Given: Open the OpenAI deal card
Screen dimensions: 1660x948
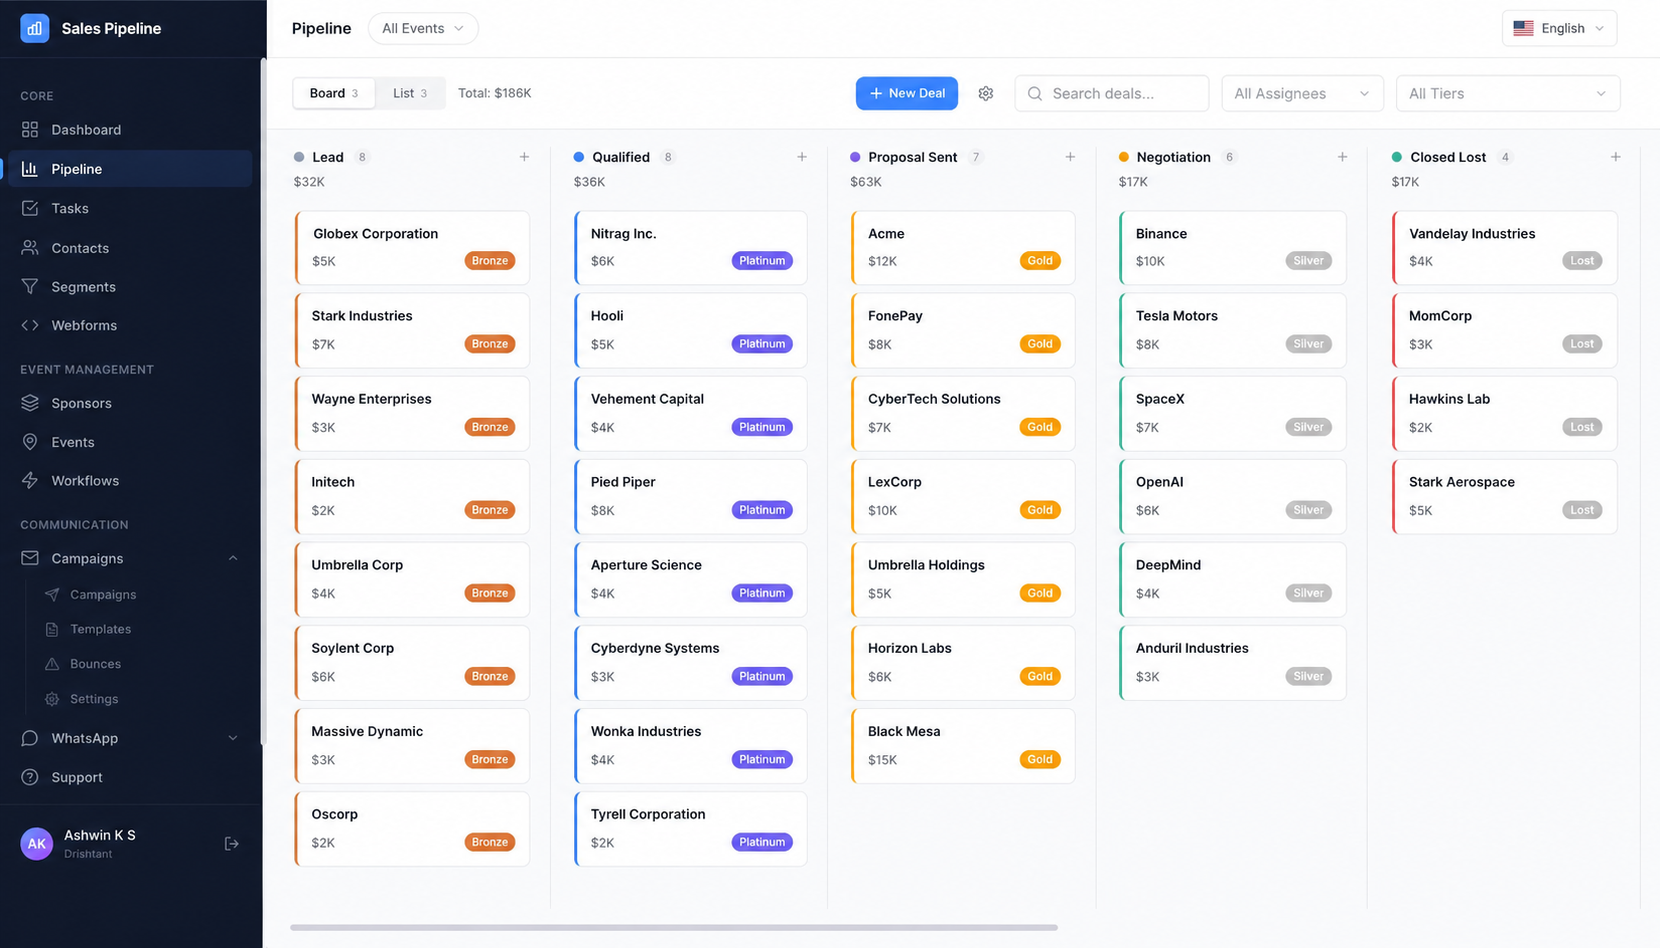Looking at the screenshot, I should [1233, 496].
